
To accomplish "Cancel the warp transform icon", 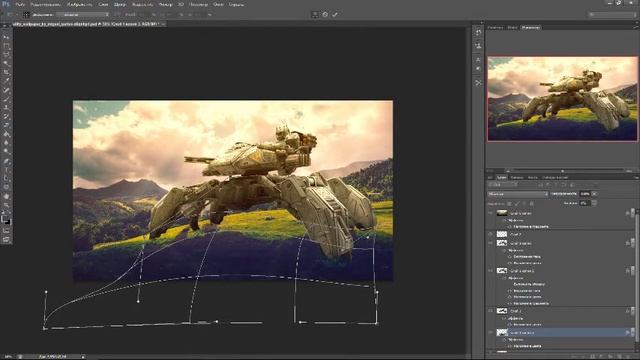I will pyautogui.click(x=325, y=14).
